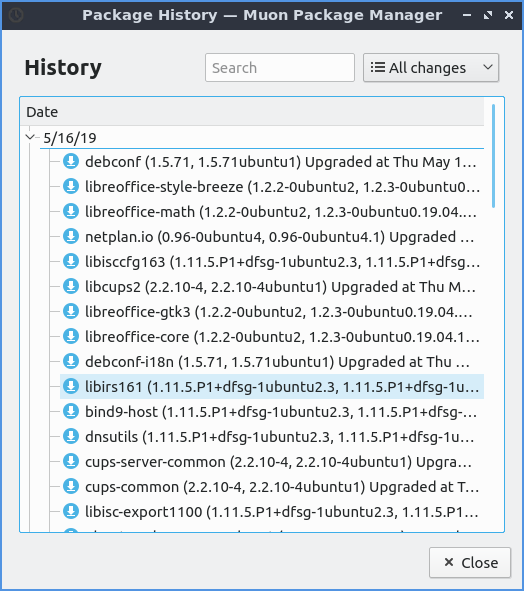Click the icon next to cups-common entry
The height and width of the screenshot is (591, 524).
[70, 487]
